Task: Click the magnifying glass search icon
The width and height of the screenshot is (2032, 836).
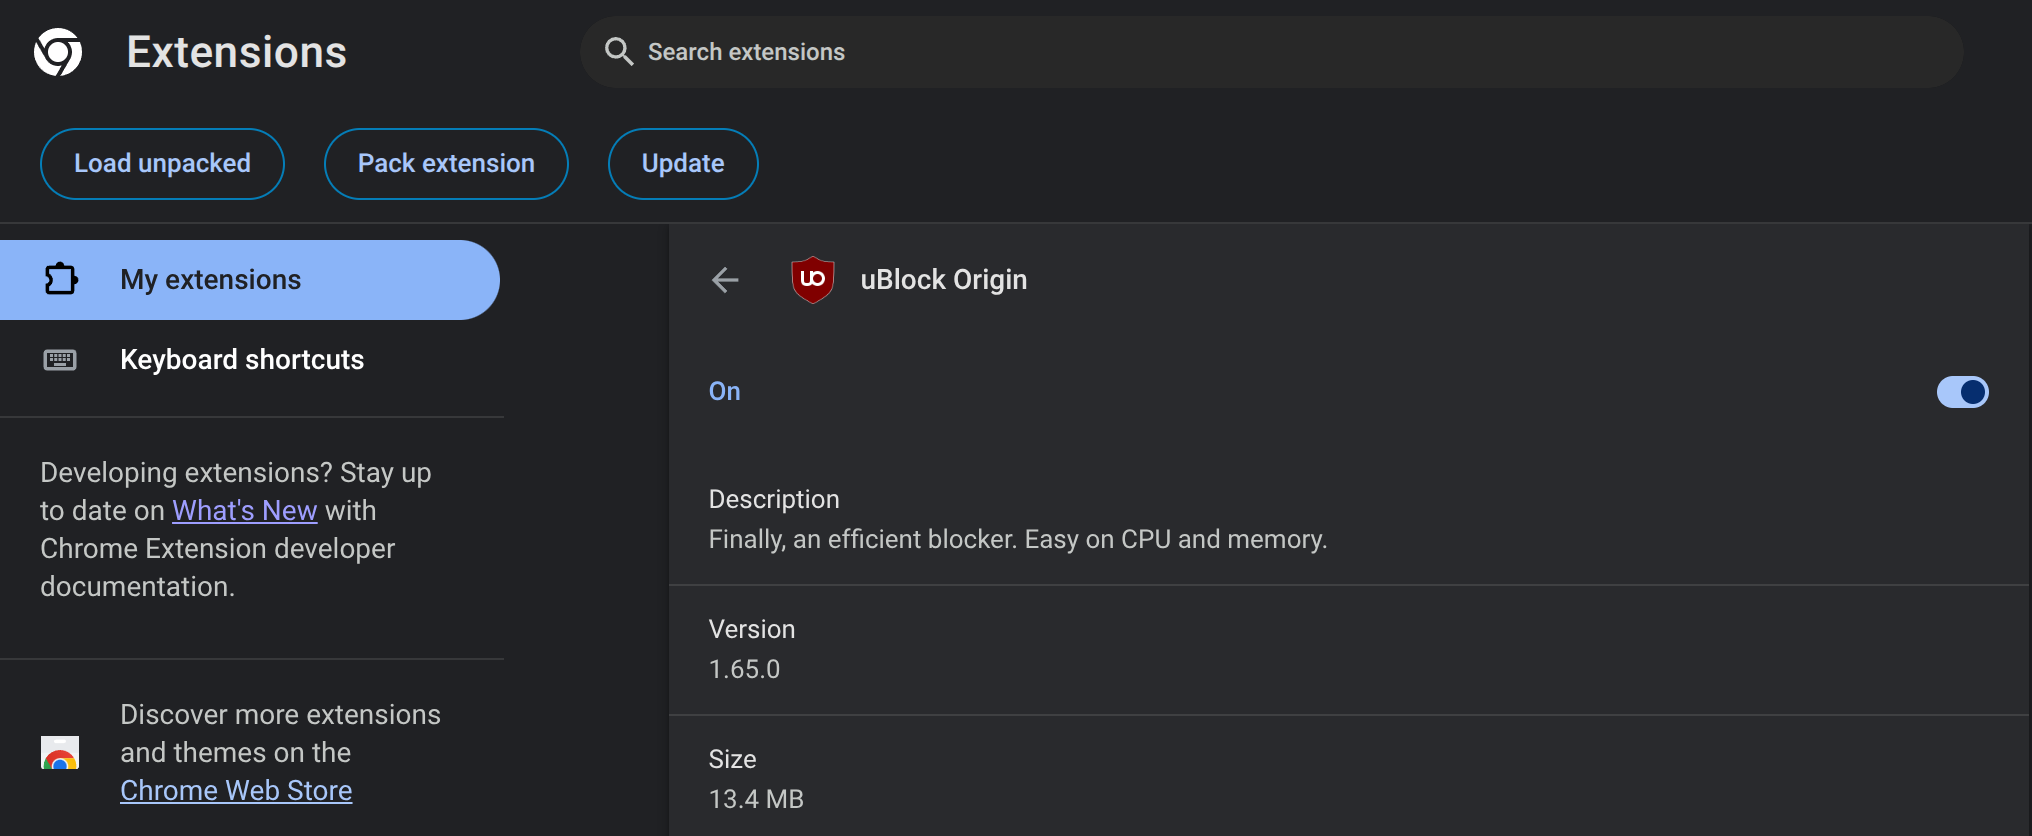Action: click(x=619, y=52)
